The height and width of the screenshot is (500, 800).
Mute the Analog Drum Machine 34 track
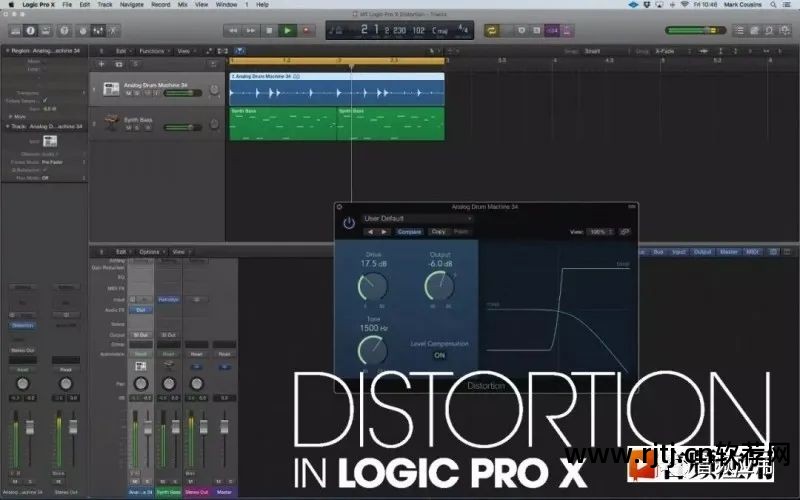tap(129, 93)
